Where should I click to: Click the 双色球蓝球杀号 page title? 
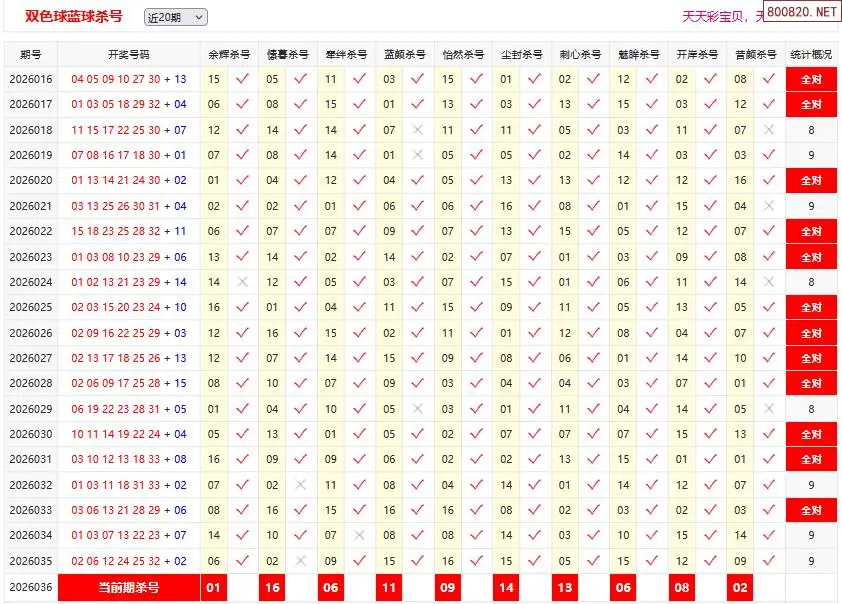[74, 17]
